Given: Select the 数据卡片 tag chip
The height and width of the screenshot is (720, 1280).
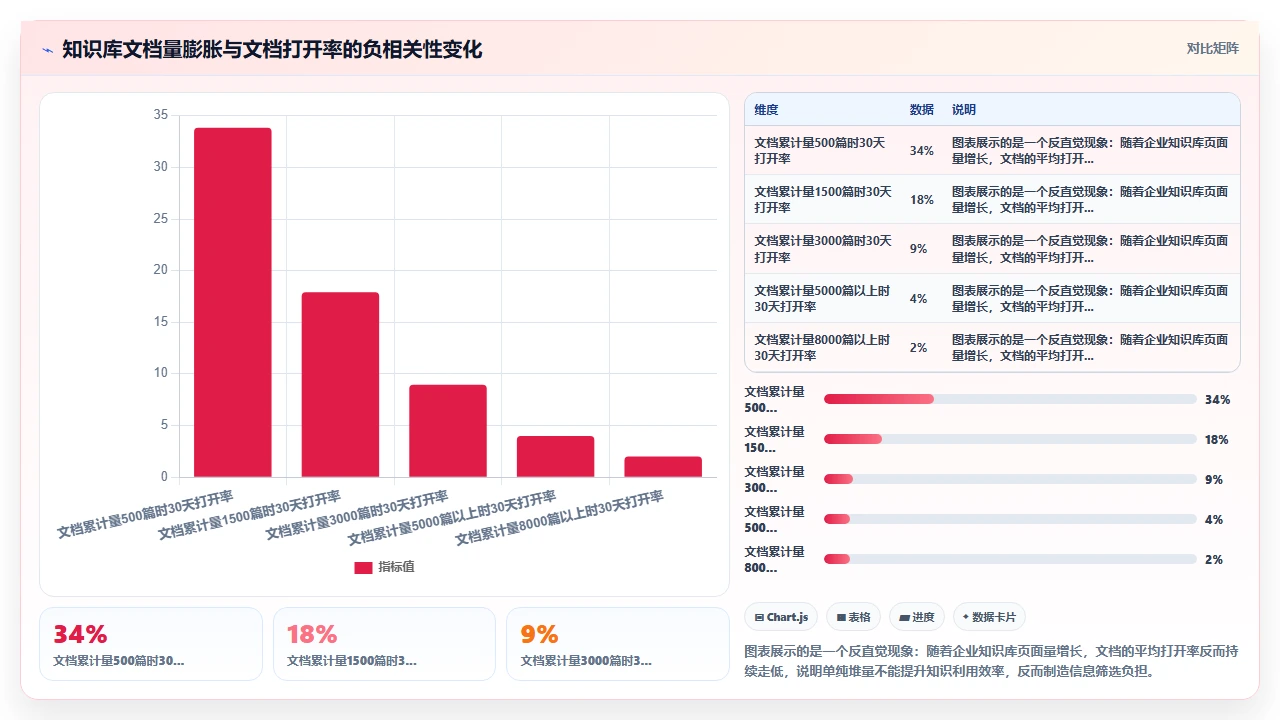Looking at the screenshot, I should point(989,617).
